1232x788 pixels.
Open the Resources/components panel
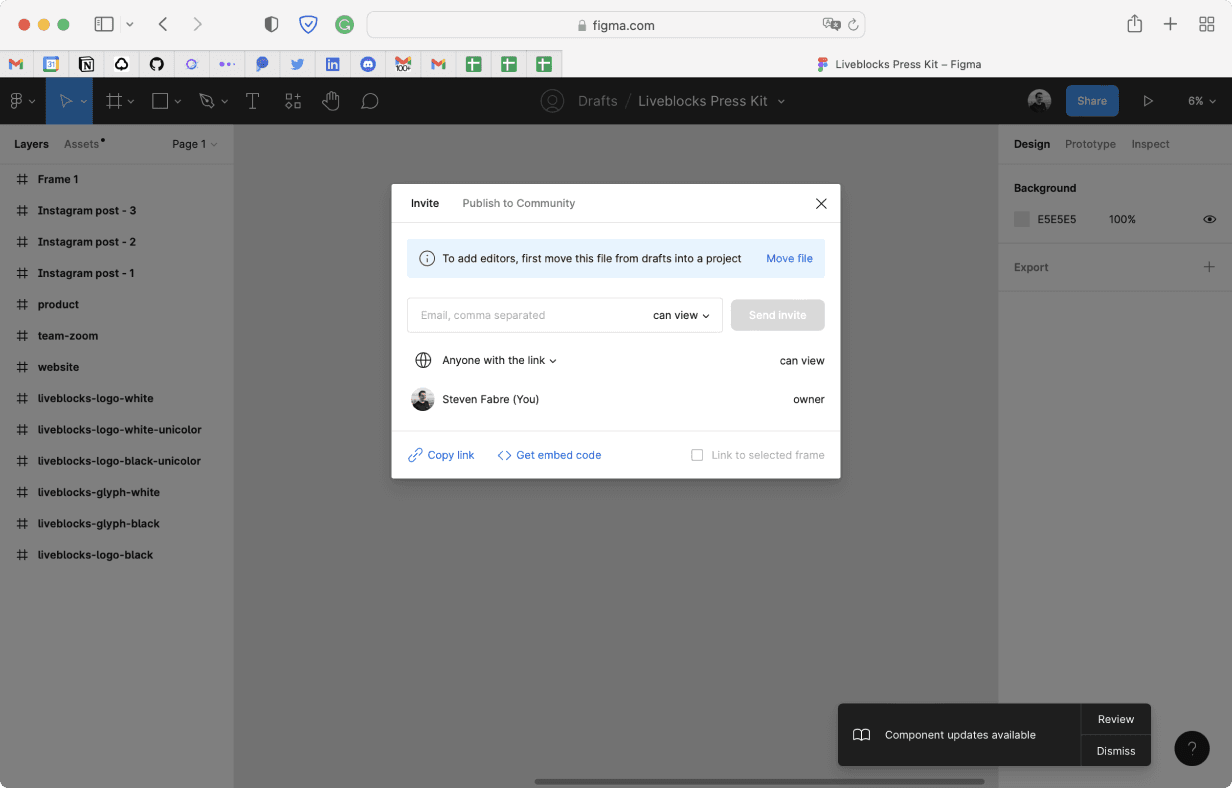pyautogui.click(x=292, y=100)
